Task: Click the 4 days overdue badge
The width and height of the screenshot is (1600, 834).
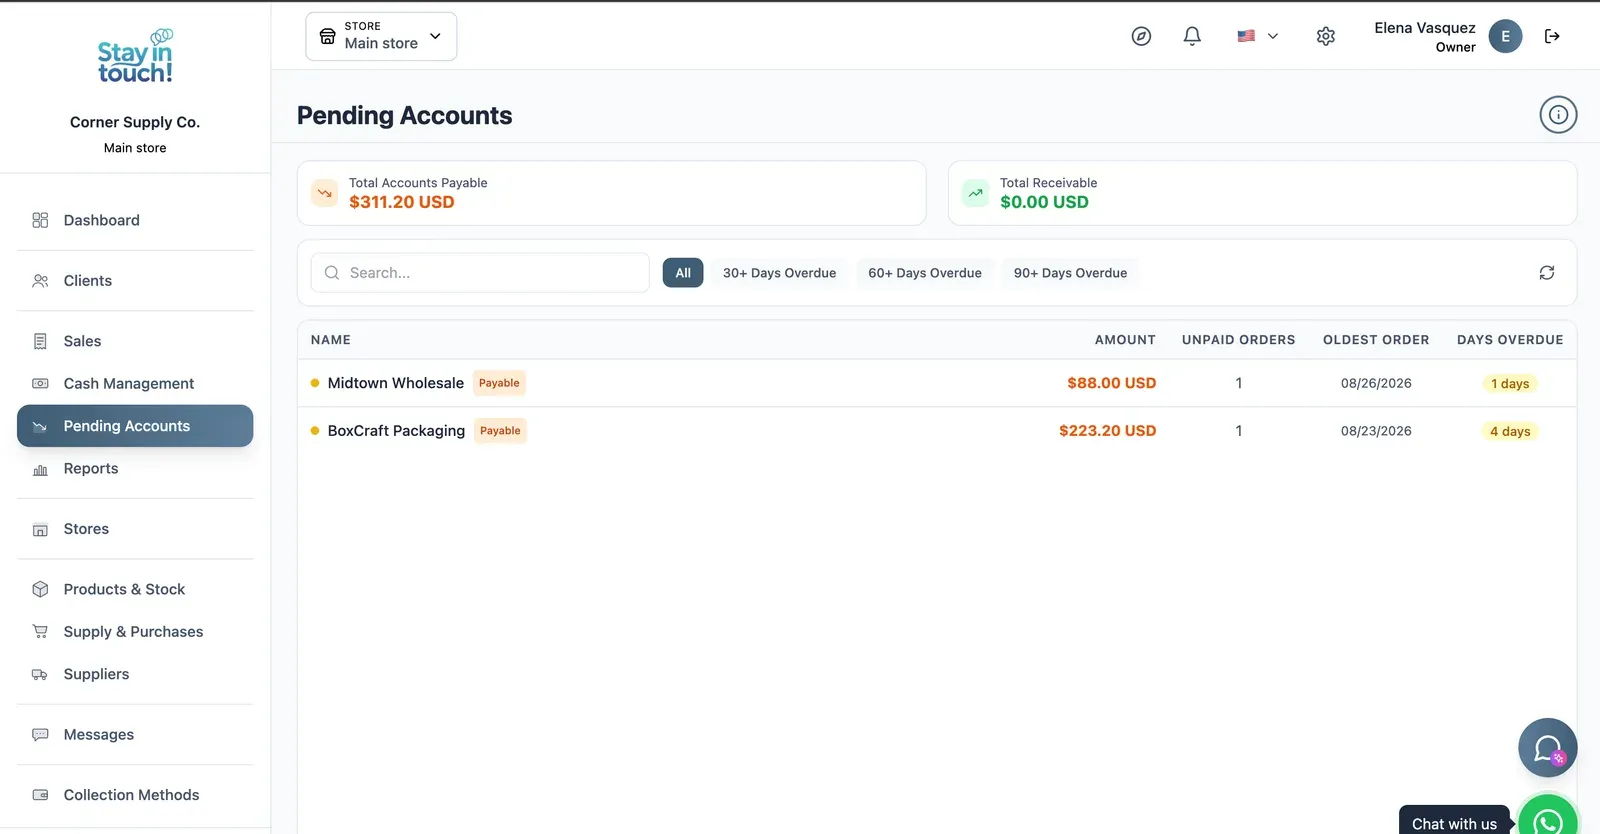Action: (1510, 432)
